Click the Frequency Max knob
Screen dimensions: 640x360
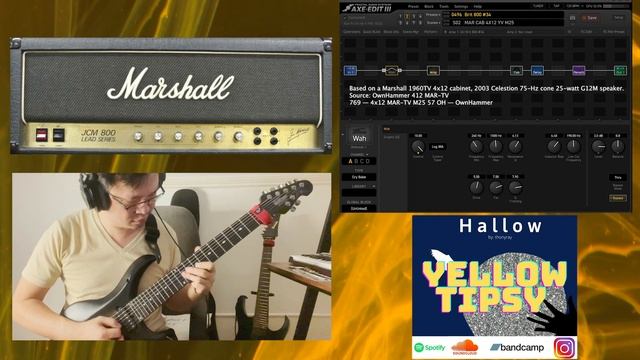click(x=496, y=146)
